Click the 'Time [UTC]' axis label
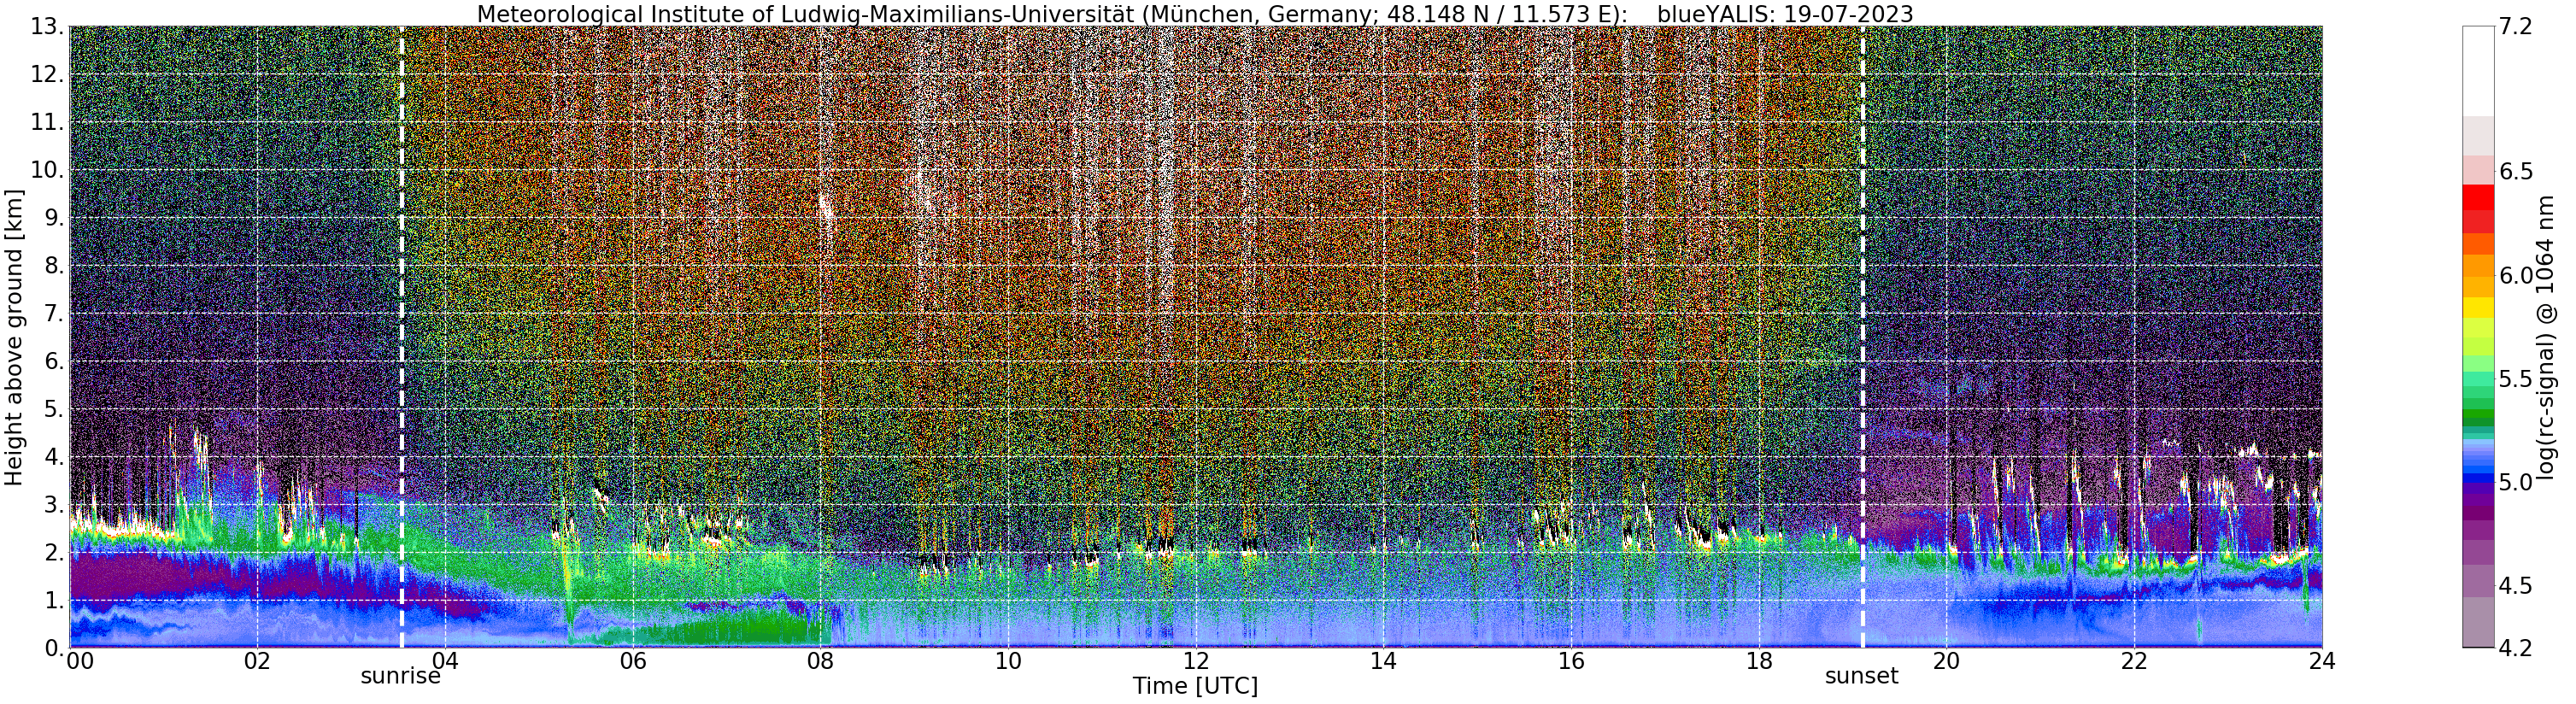 [1195, 686]
